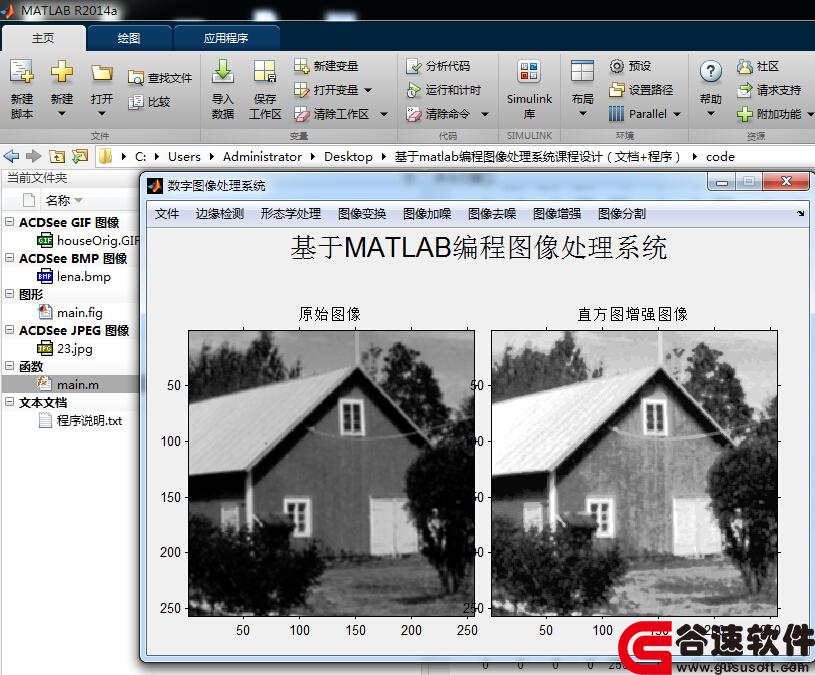Select main.fig in the file list

70,312
